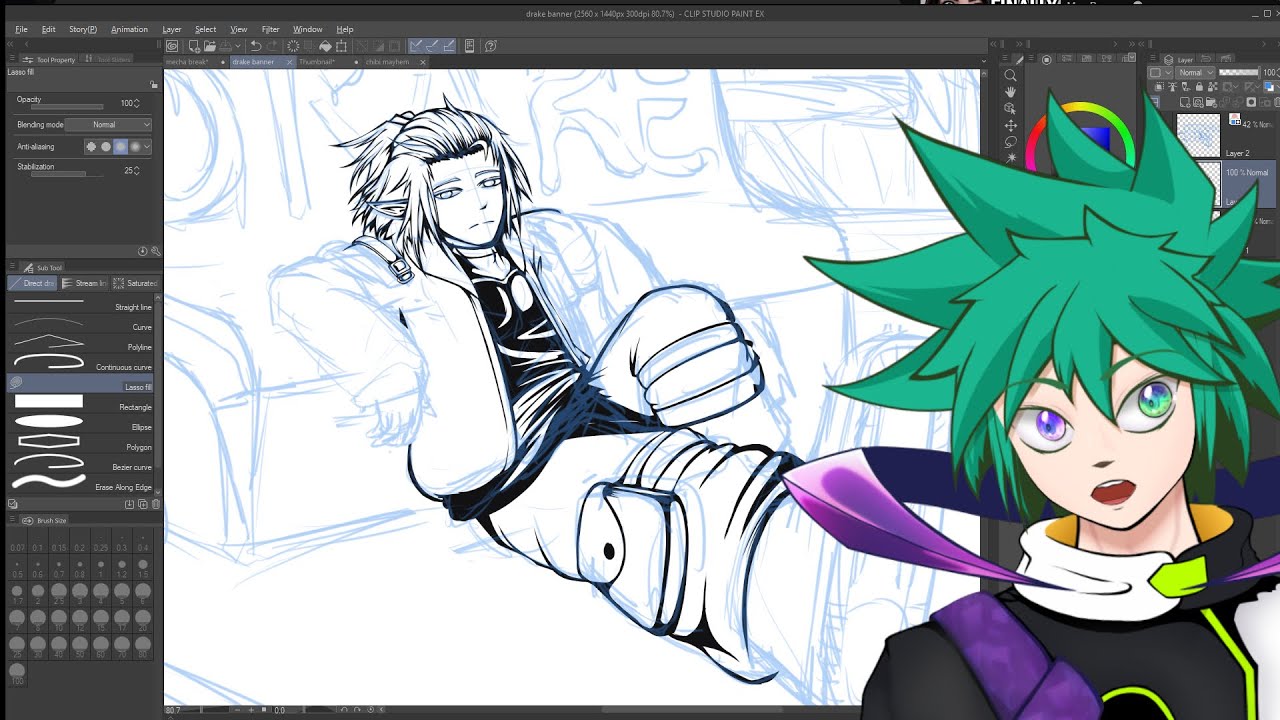
Task: Click the Fill bucket icon in command bar
Action: 325,46
